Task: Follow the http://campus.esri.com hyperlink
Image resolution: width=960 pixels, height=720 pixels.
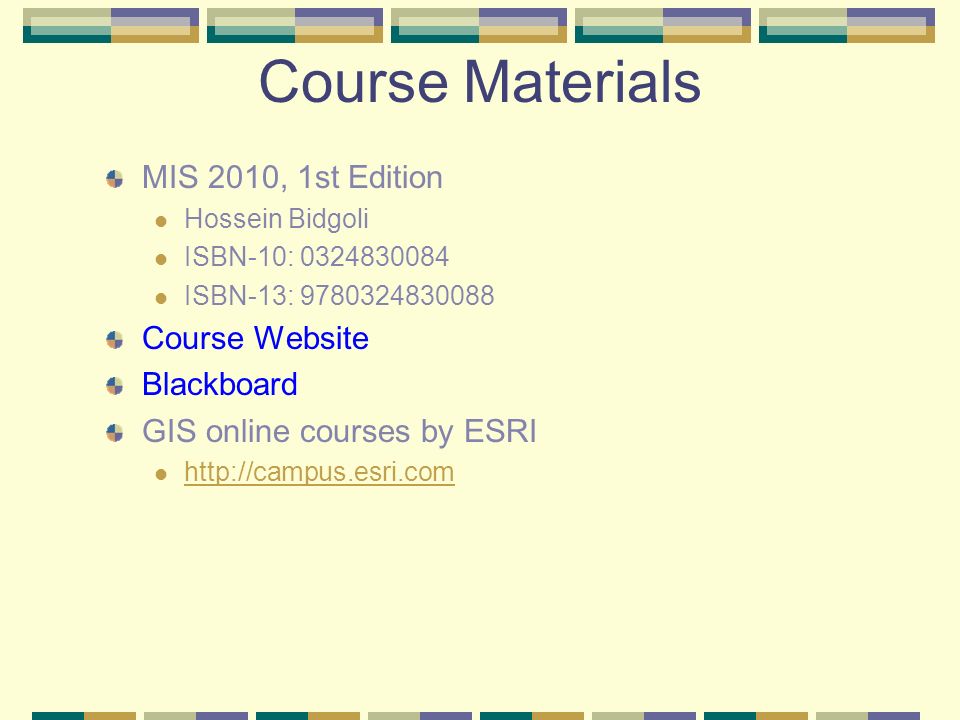Action: [319, 472]
